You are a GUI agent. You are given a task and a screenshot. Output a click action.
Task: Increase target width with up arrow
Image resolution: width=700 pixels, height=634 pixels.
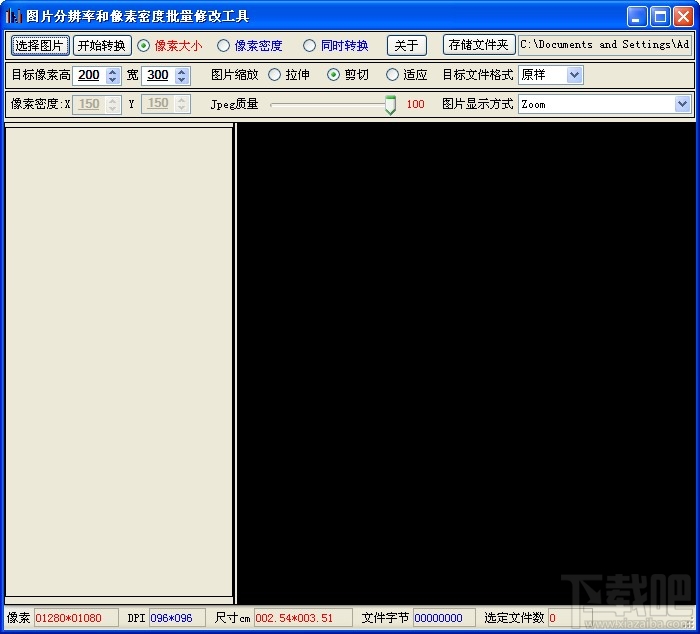[182, 71]
